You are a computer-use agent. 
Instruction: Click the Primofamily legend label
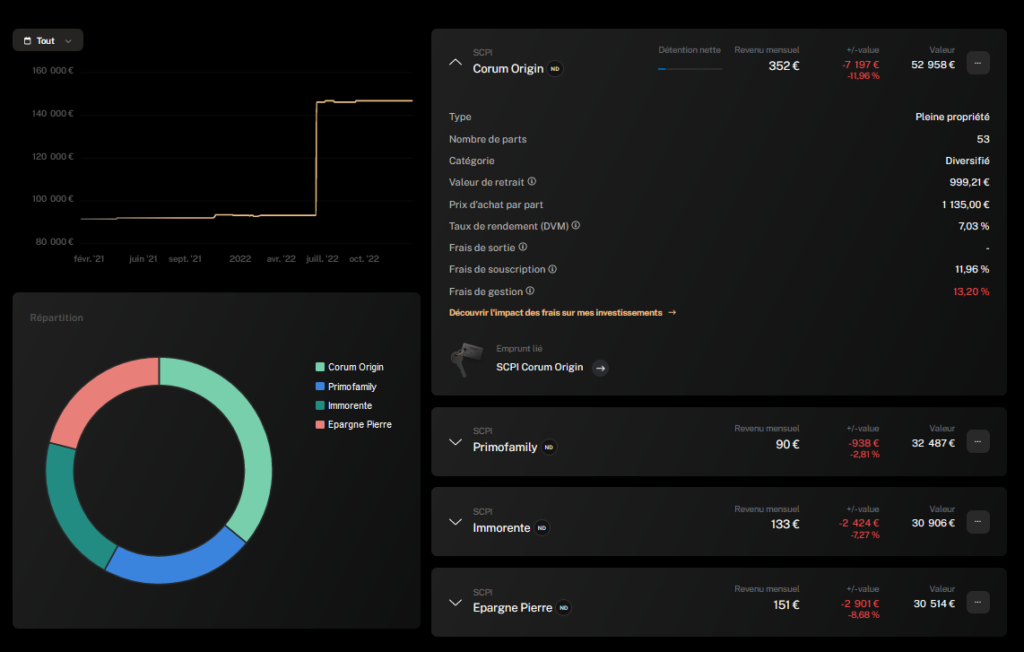click(x=352, y=387)
